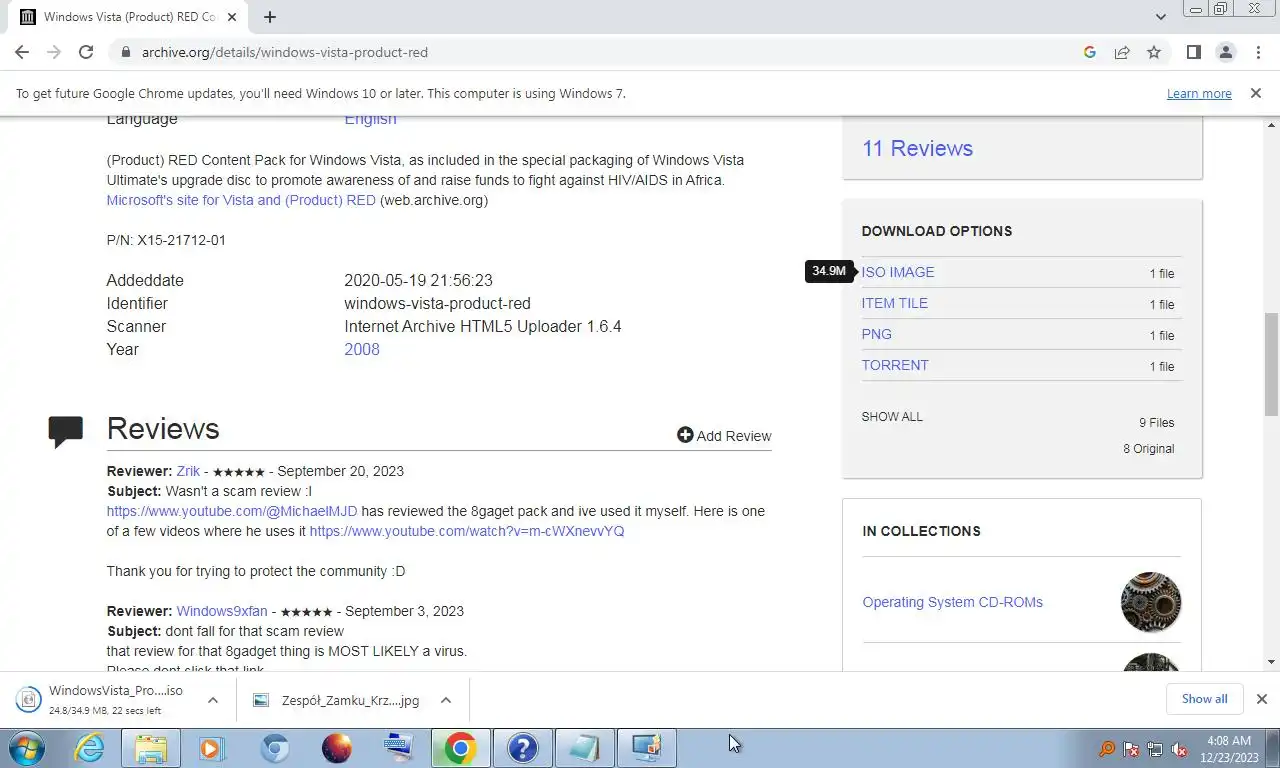Open the notepad-like taskbar application
1280x768 pixels.
[x=584, y=748]
